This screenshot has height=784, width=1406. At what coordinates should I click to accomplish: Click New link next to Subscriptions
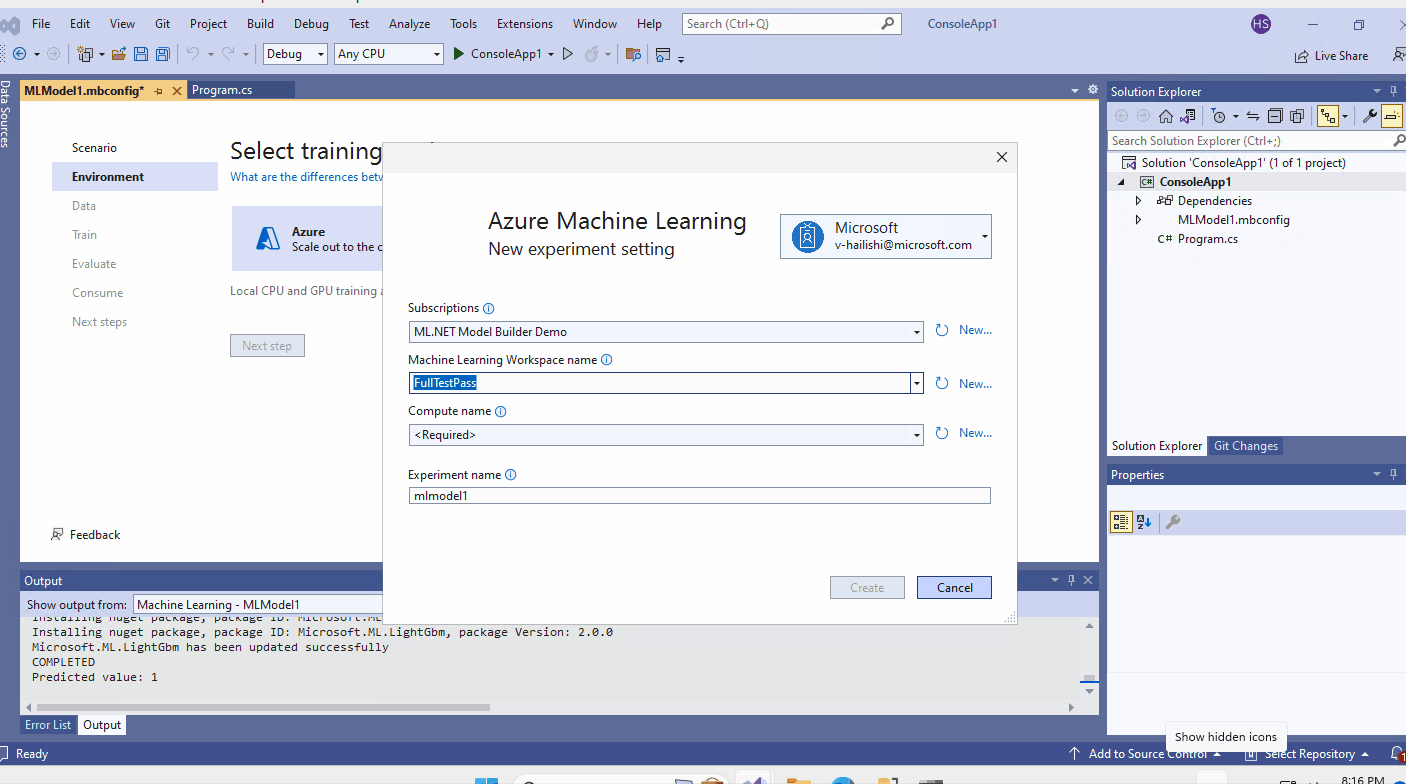pos(976,330)
